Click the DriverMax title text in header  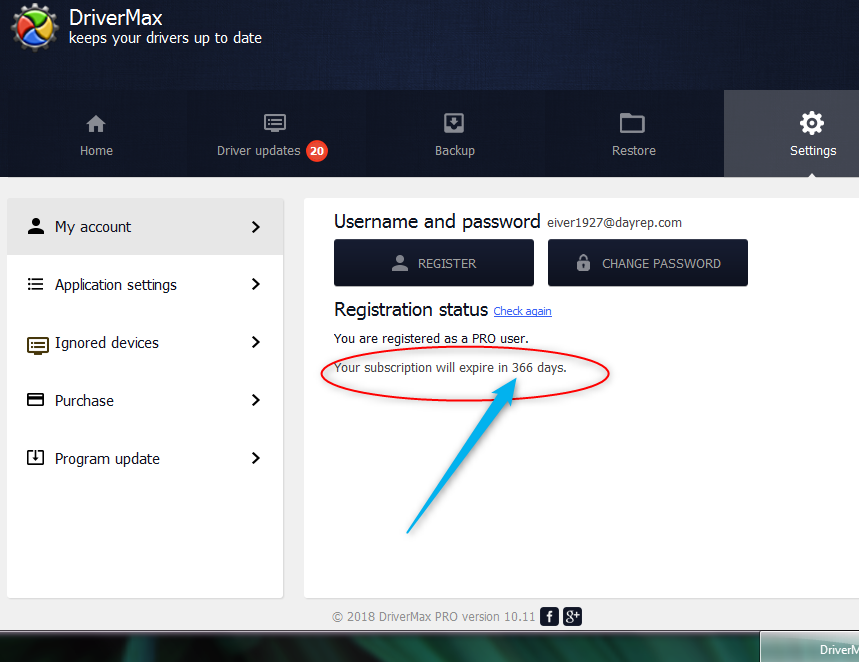tap(116, 18)
